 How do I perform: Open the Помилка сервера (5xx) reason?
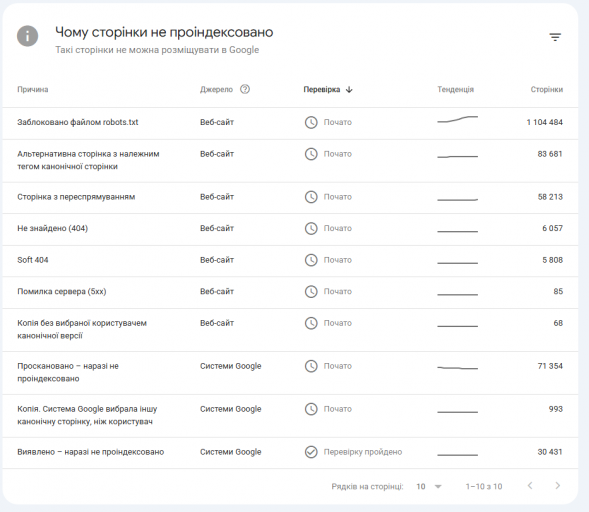(62, 291)
